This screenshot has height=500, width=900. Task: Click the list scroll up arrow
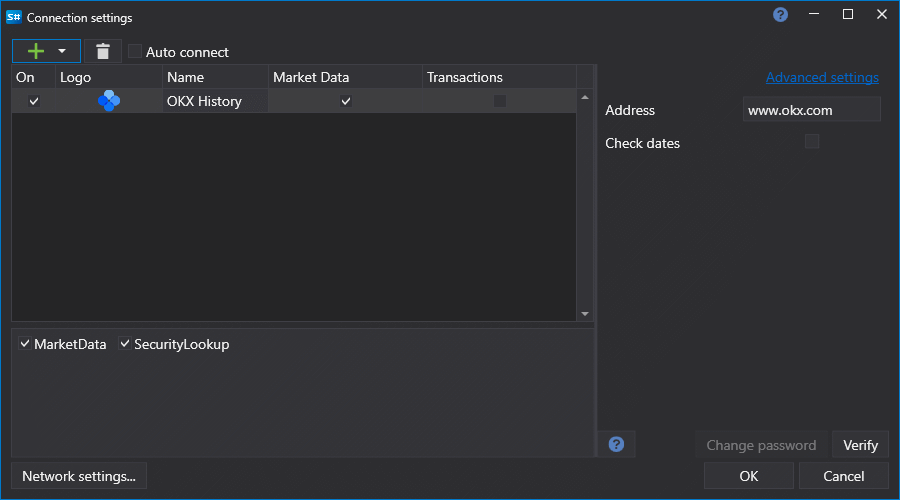point(585,98)
